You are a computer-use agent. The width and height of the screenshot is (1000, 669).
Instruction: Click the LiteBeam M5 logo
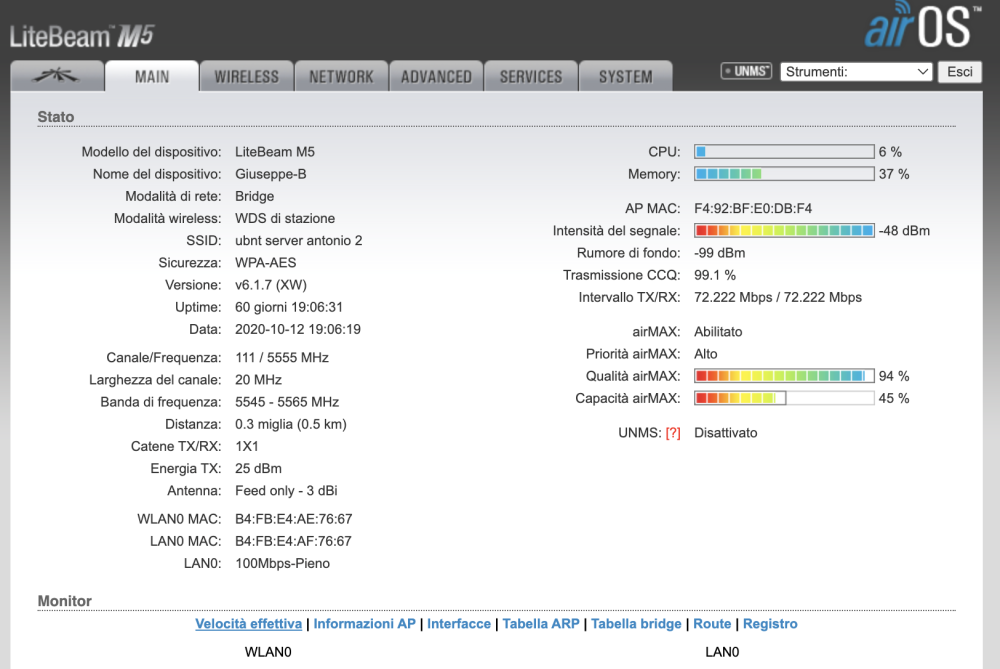[x=82, y=37]
